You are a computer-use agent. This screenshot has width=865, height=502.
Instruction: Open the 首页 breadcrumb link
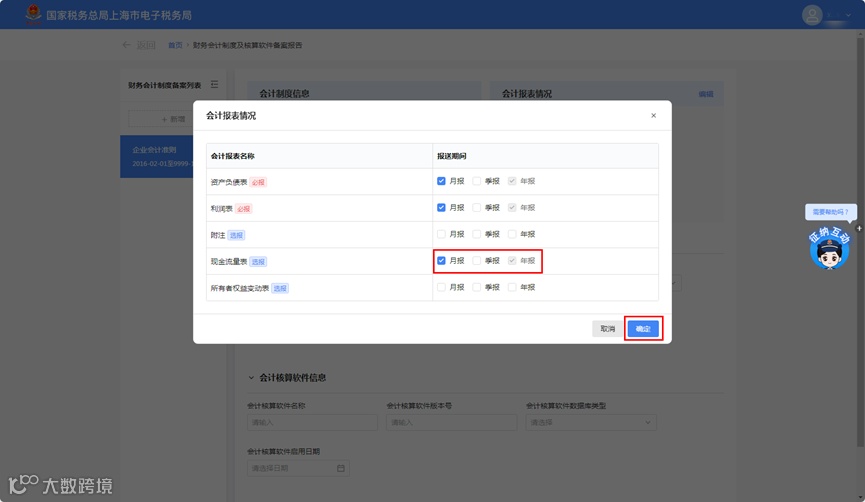tap(175, 45)
